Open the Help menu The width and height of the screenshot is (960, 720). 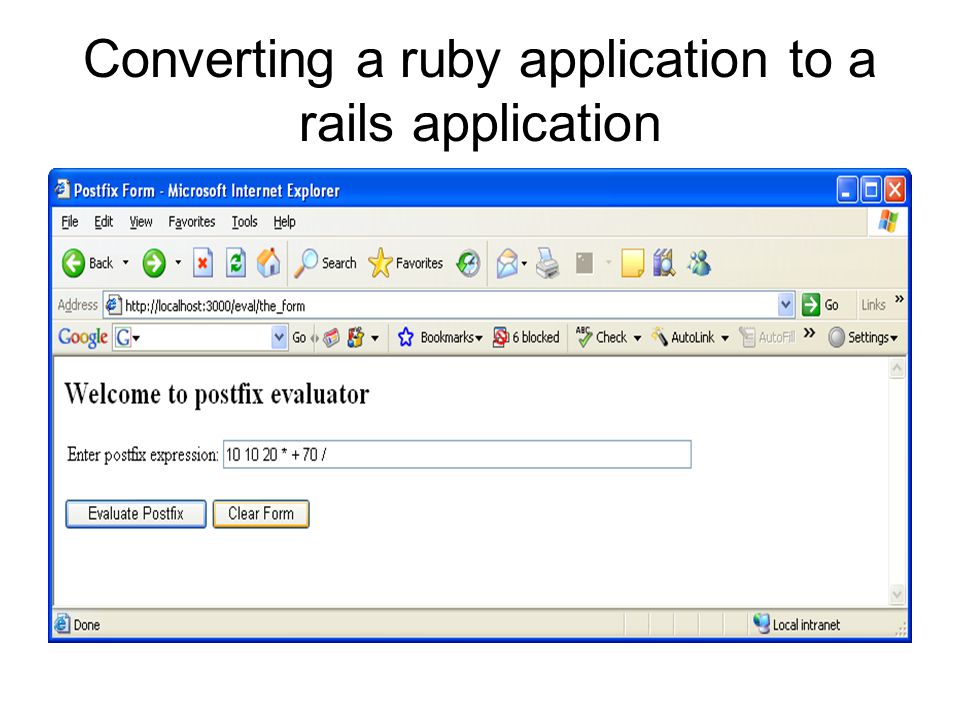point(284,222)
